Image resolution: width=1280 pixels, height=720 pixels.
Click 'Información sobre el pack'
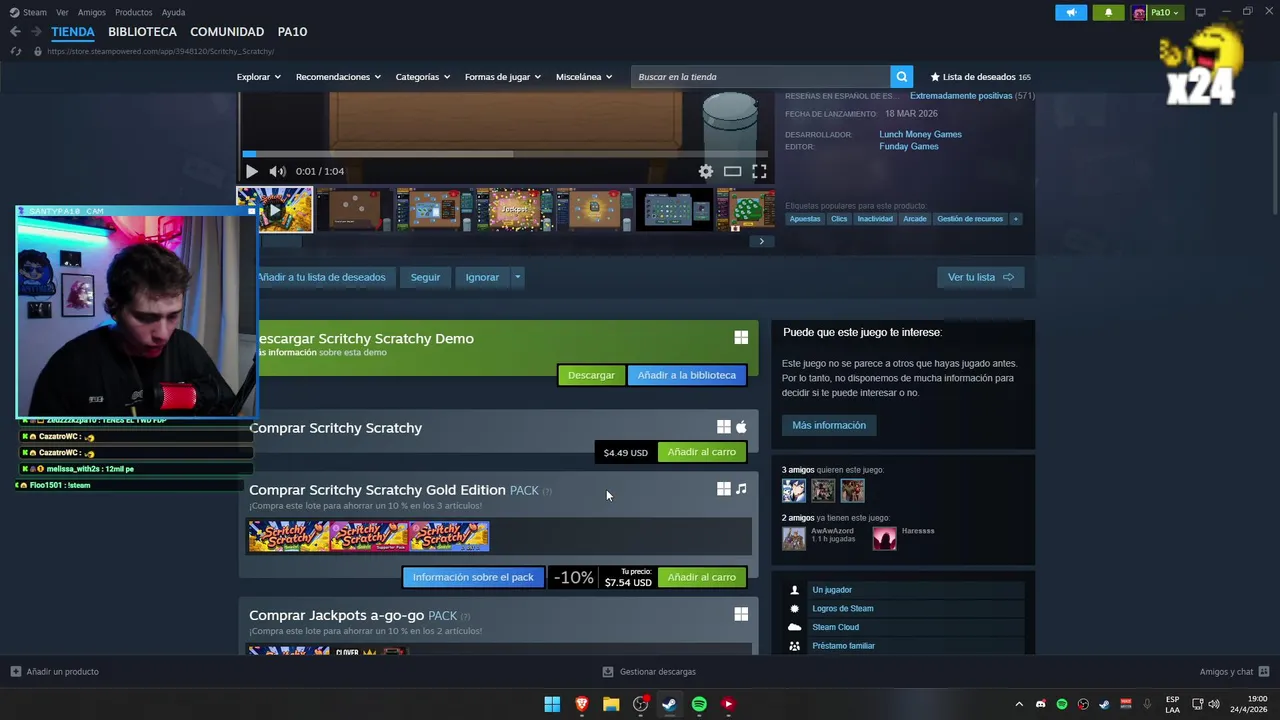tap(473, 577)
